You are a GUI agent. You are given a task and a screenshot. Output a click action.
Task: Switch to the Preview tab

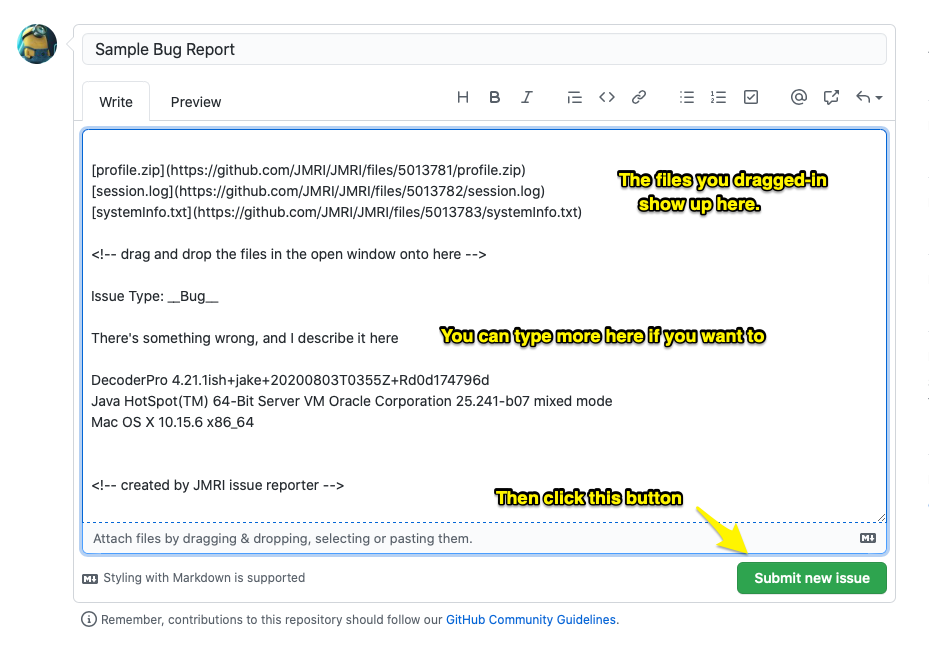pos(195,102)
